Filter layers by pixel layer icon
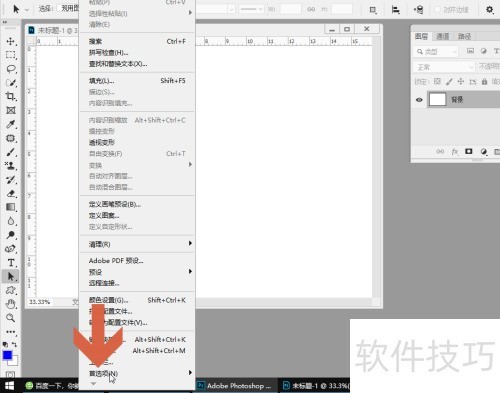This screenshot has height=393, width=500. click(470, 51)
